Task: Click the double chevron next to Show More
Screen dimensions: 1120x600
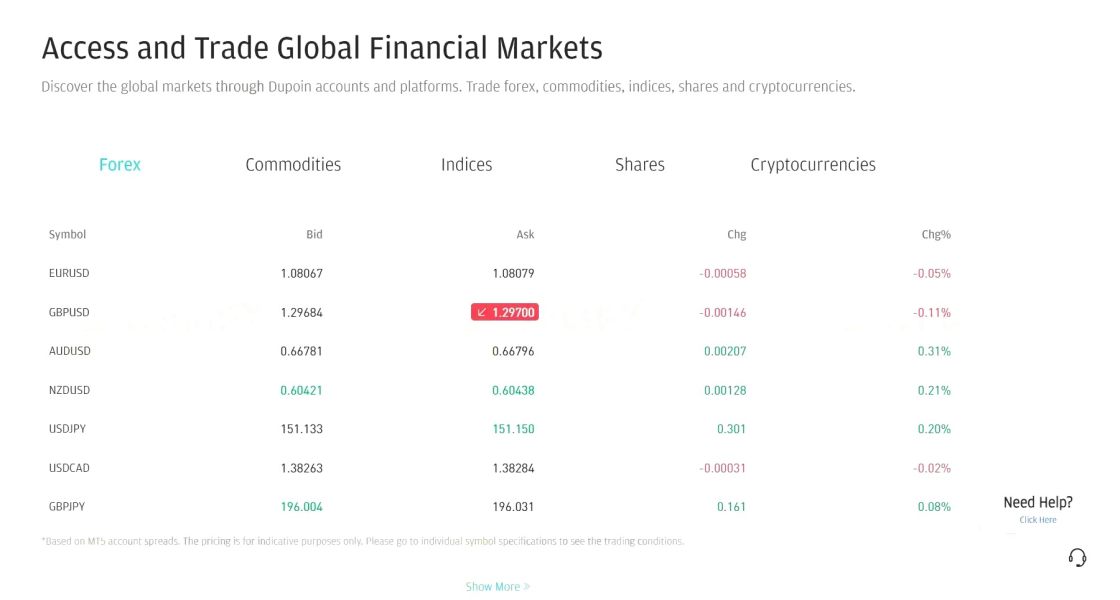Action: 526,586
